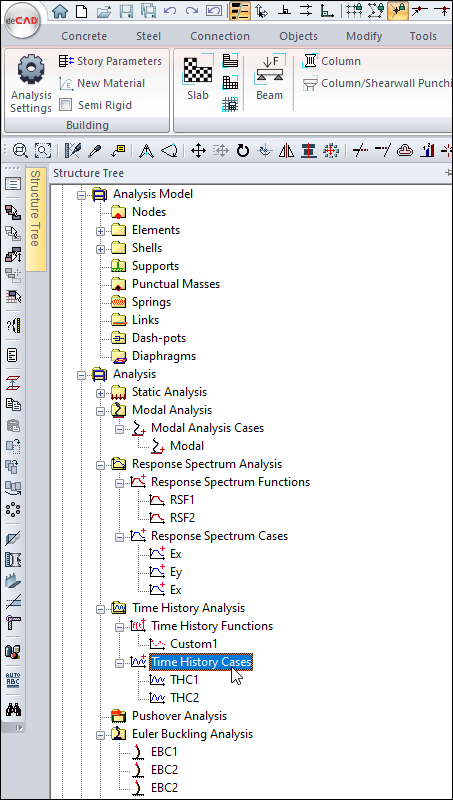Select the Move cross-arrows tool
The width and height of the screenshot is (453, 800).
point(198,151)
